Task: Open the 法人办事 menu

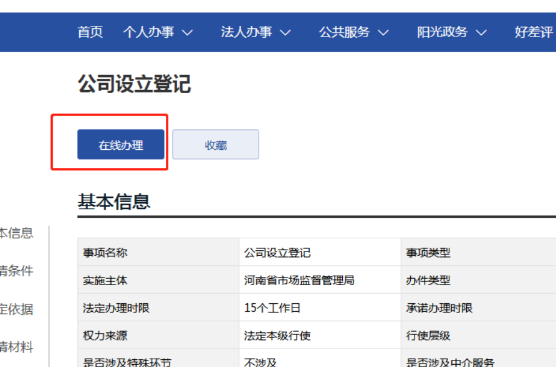Action: click(246, 32)
